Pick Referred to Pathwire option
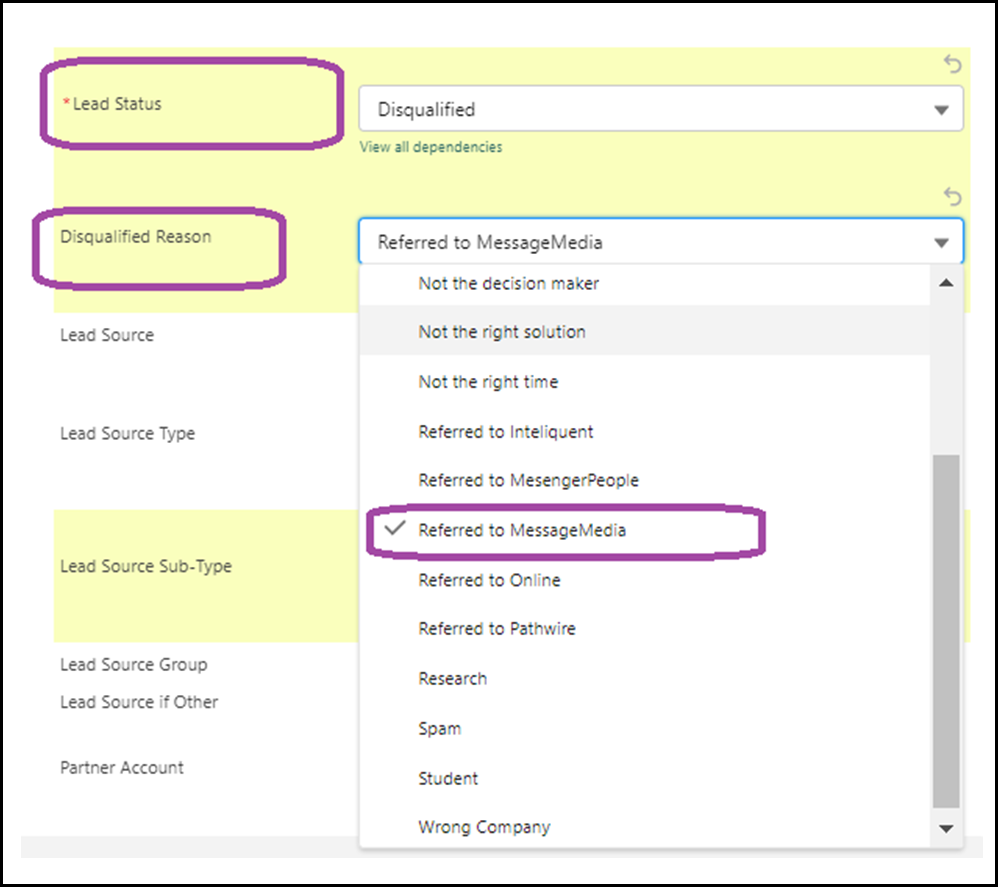Image resolution: width=998 pixels, height=887 pixels. (645, 629)
